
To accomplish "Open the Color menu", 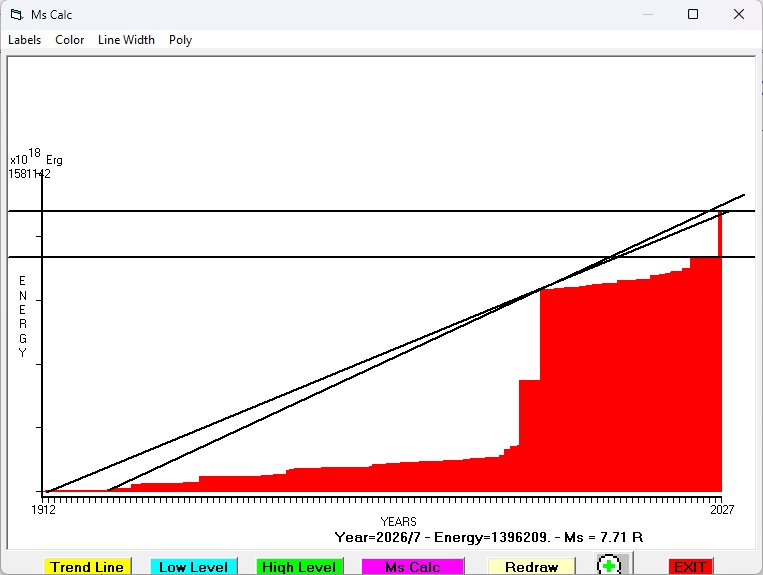I will point(70,40).
